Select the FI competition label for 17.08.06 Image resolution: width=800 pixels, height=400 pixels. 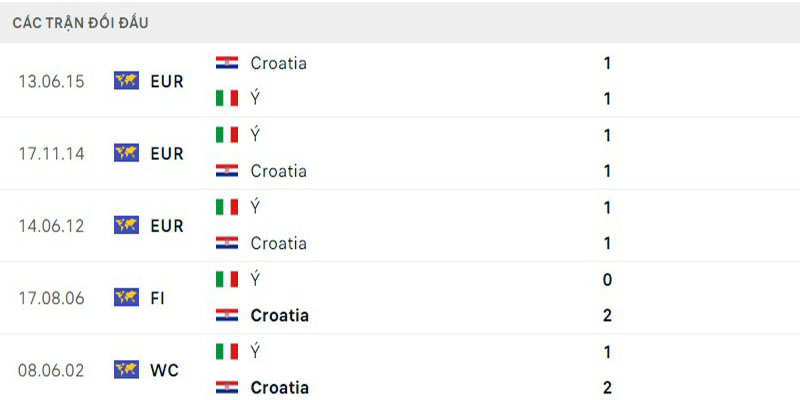coord(158,297)
